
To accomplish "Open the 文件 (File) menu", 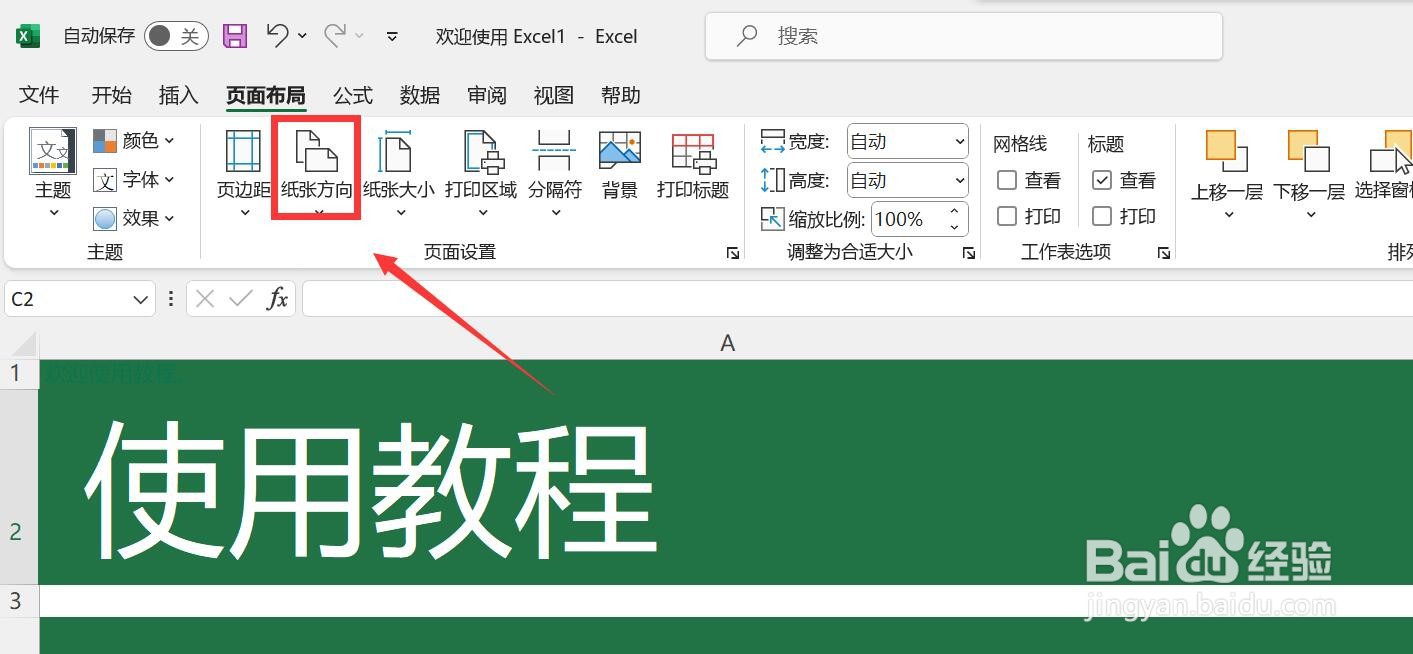I will (x=38, y=95).
